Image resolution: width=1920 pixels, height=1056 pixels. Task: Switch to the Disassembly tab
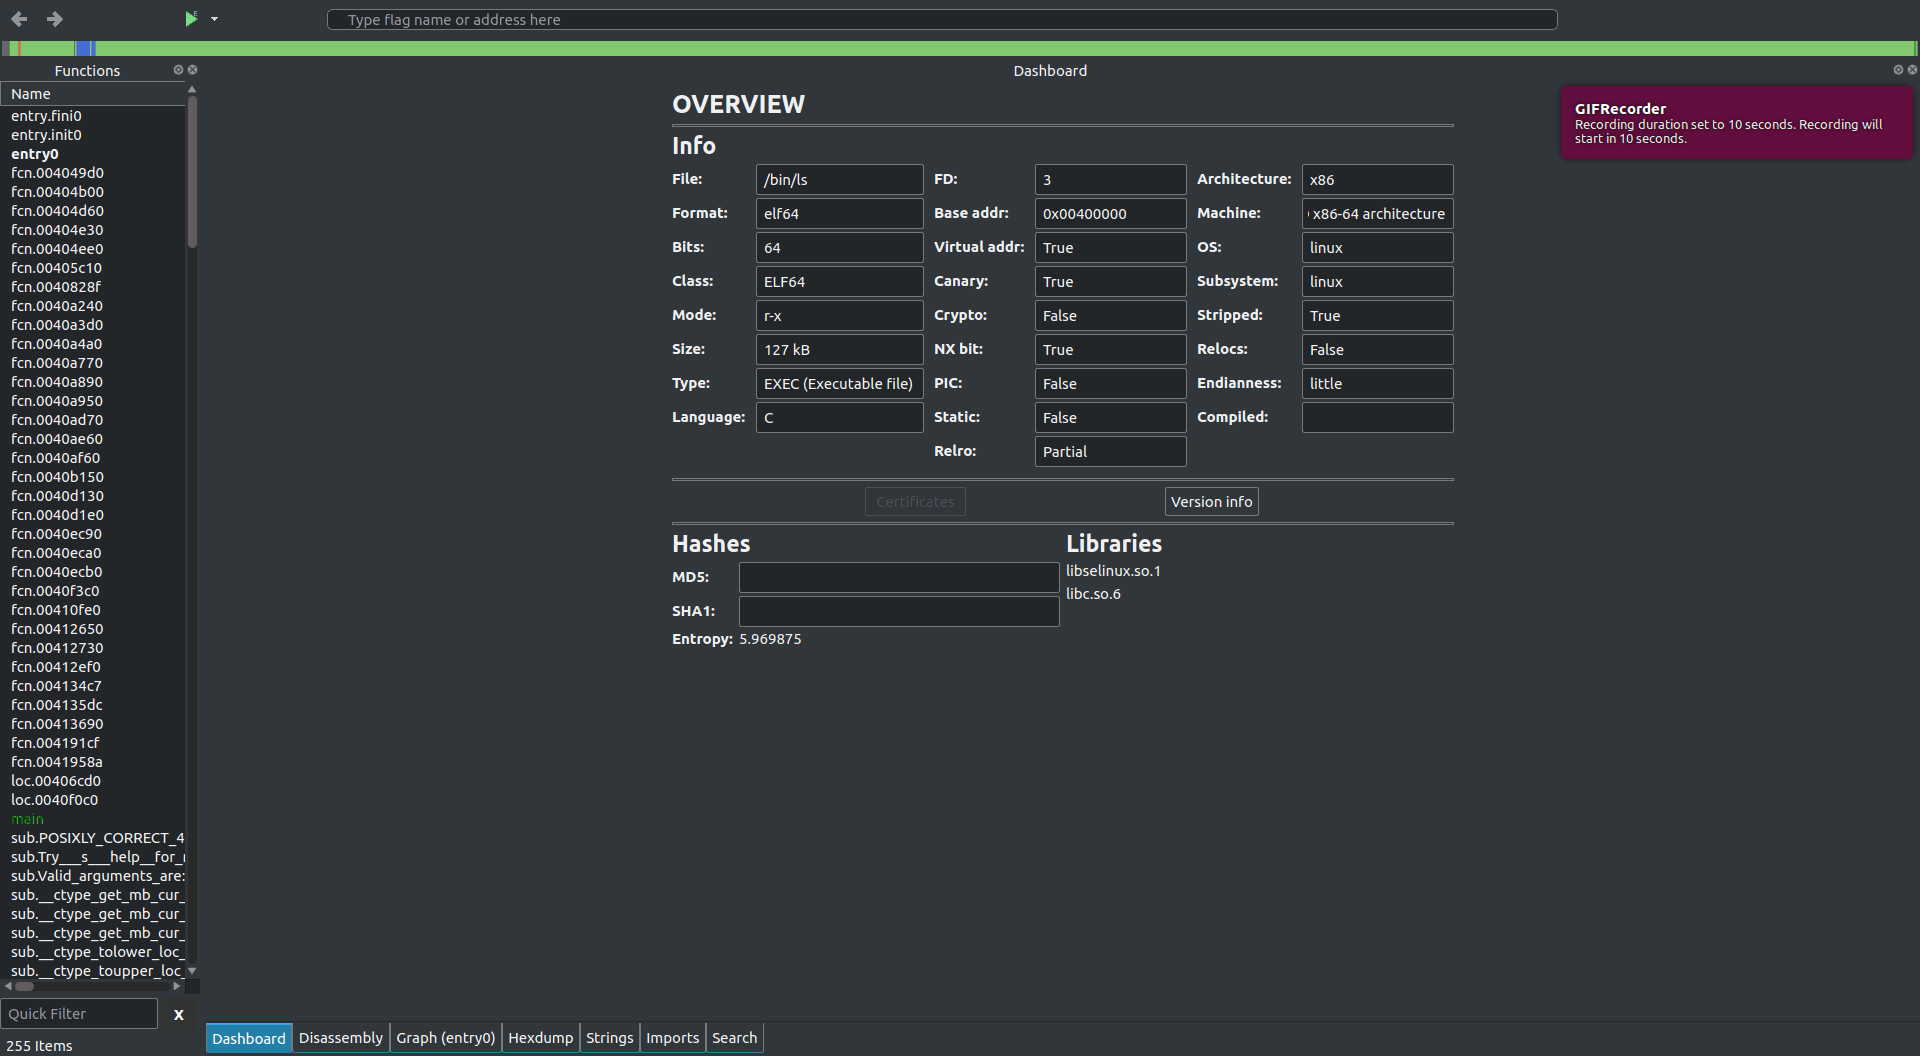(x=341, y=1038)
